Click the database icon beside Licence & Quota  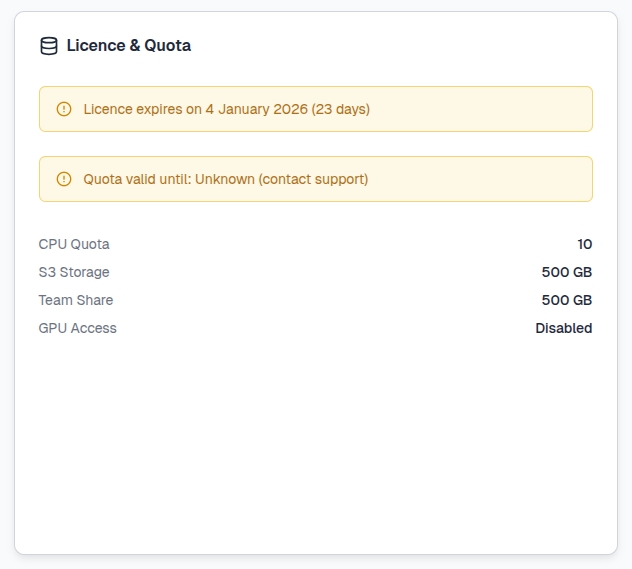48,46
